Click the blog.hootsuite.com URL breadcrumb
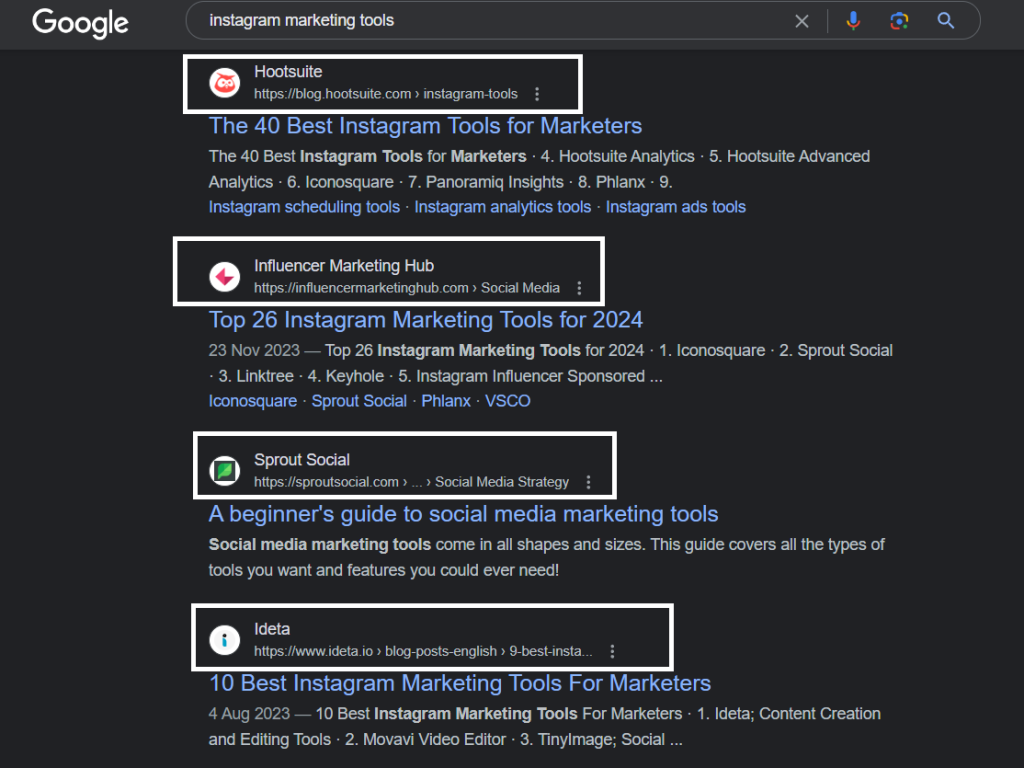This screenshot has height=768, width=1024. click(386, 94)
